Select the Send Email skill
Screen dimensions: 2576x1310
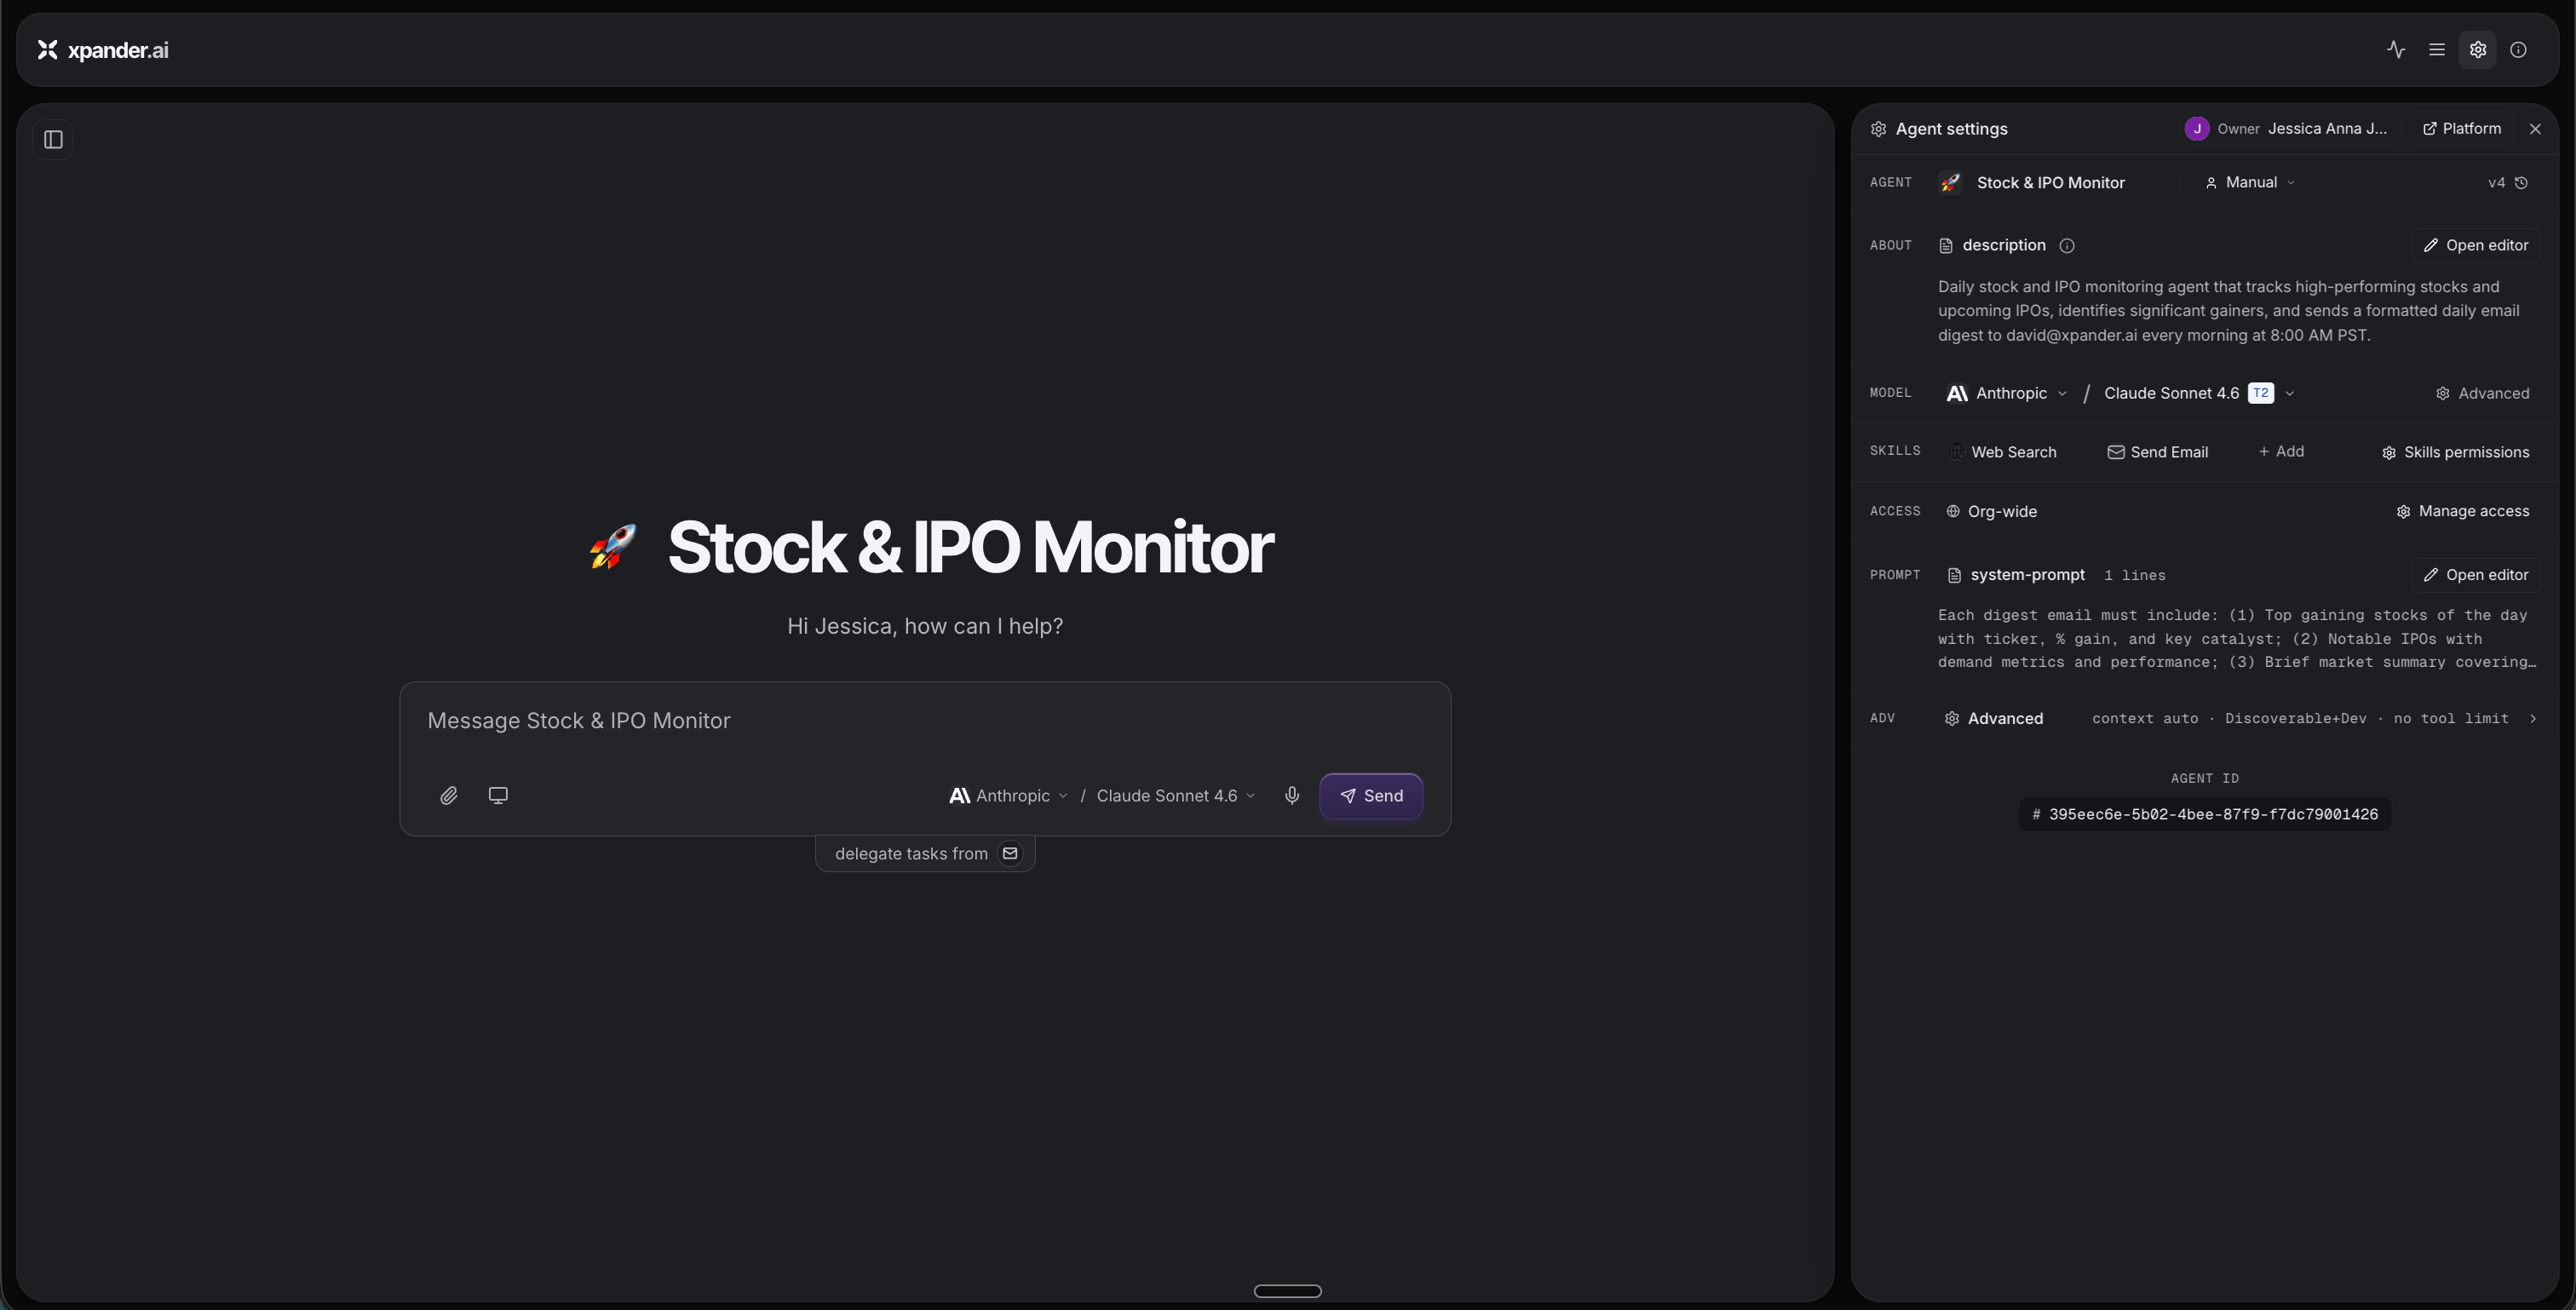point(2158,453)
